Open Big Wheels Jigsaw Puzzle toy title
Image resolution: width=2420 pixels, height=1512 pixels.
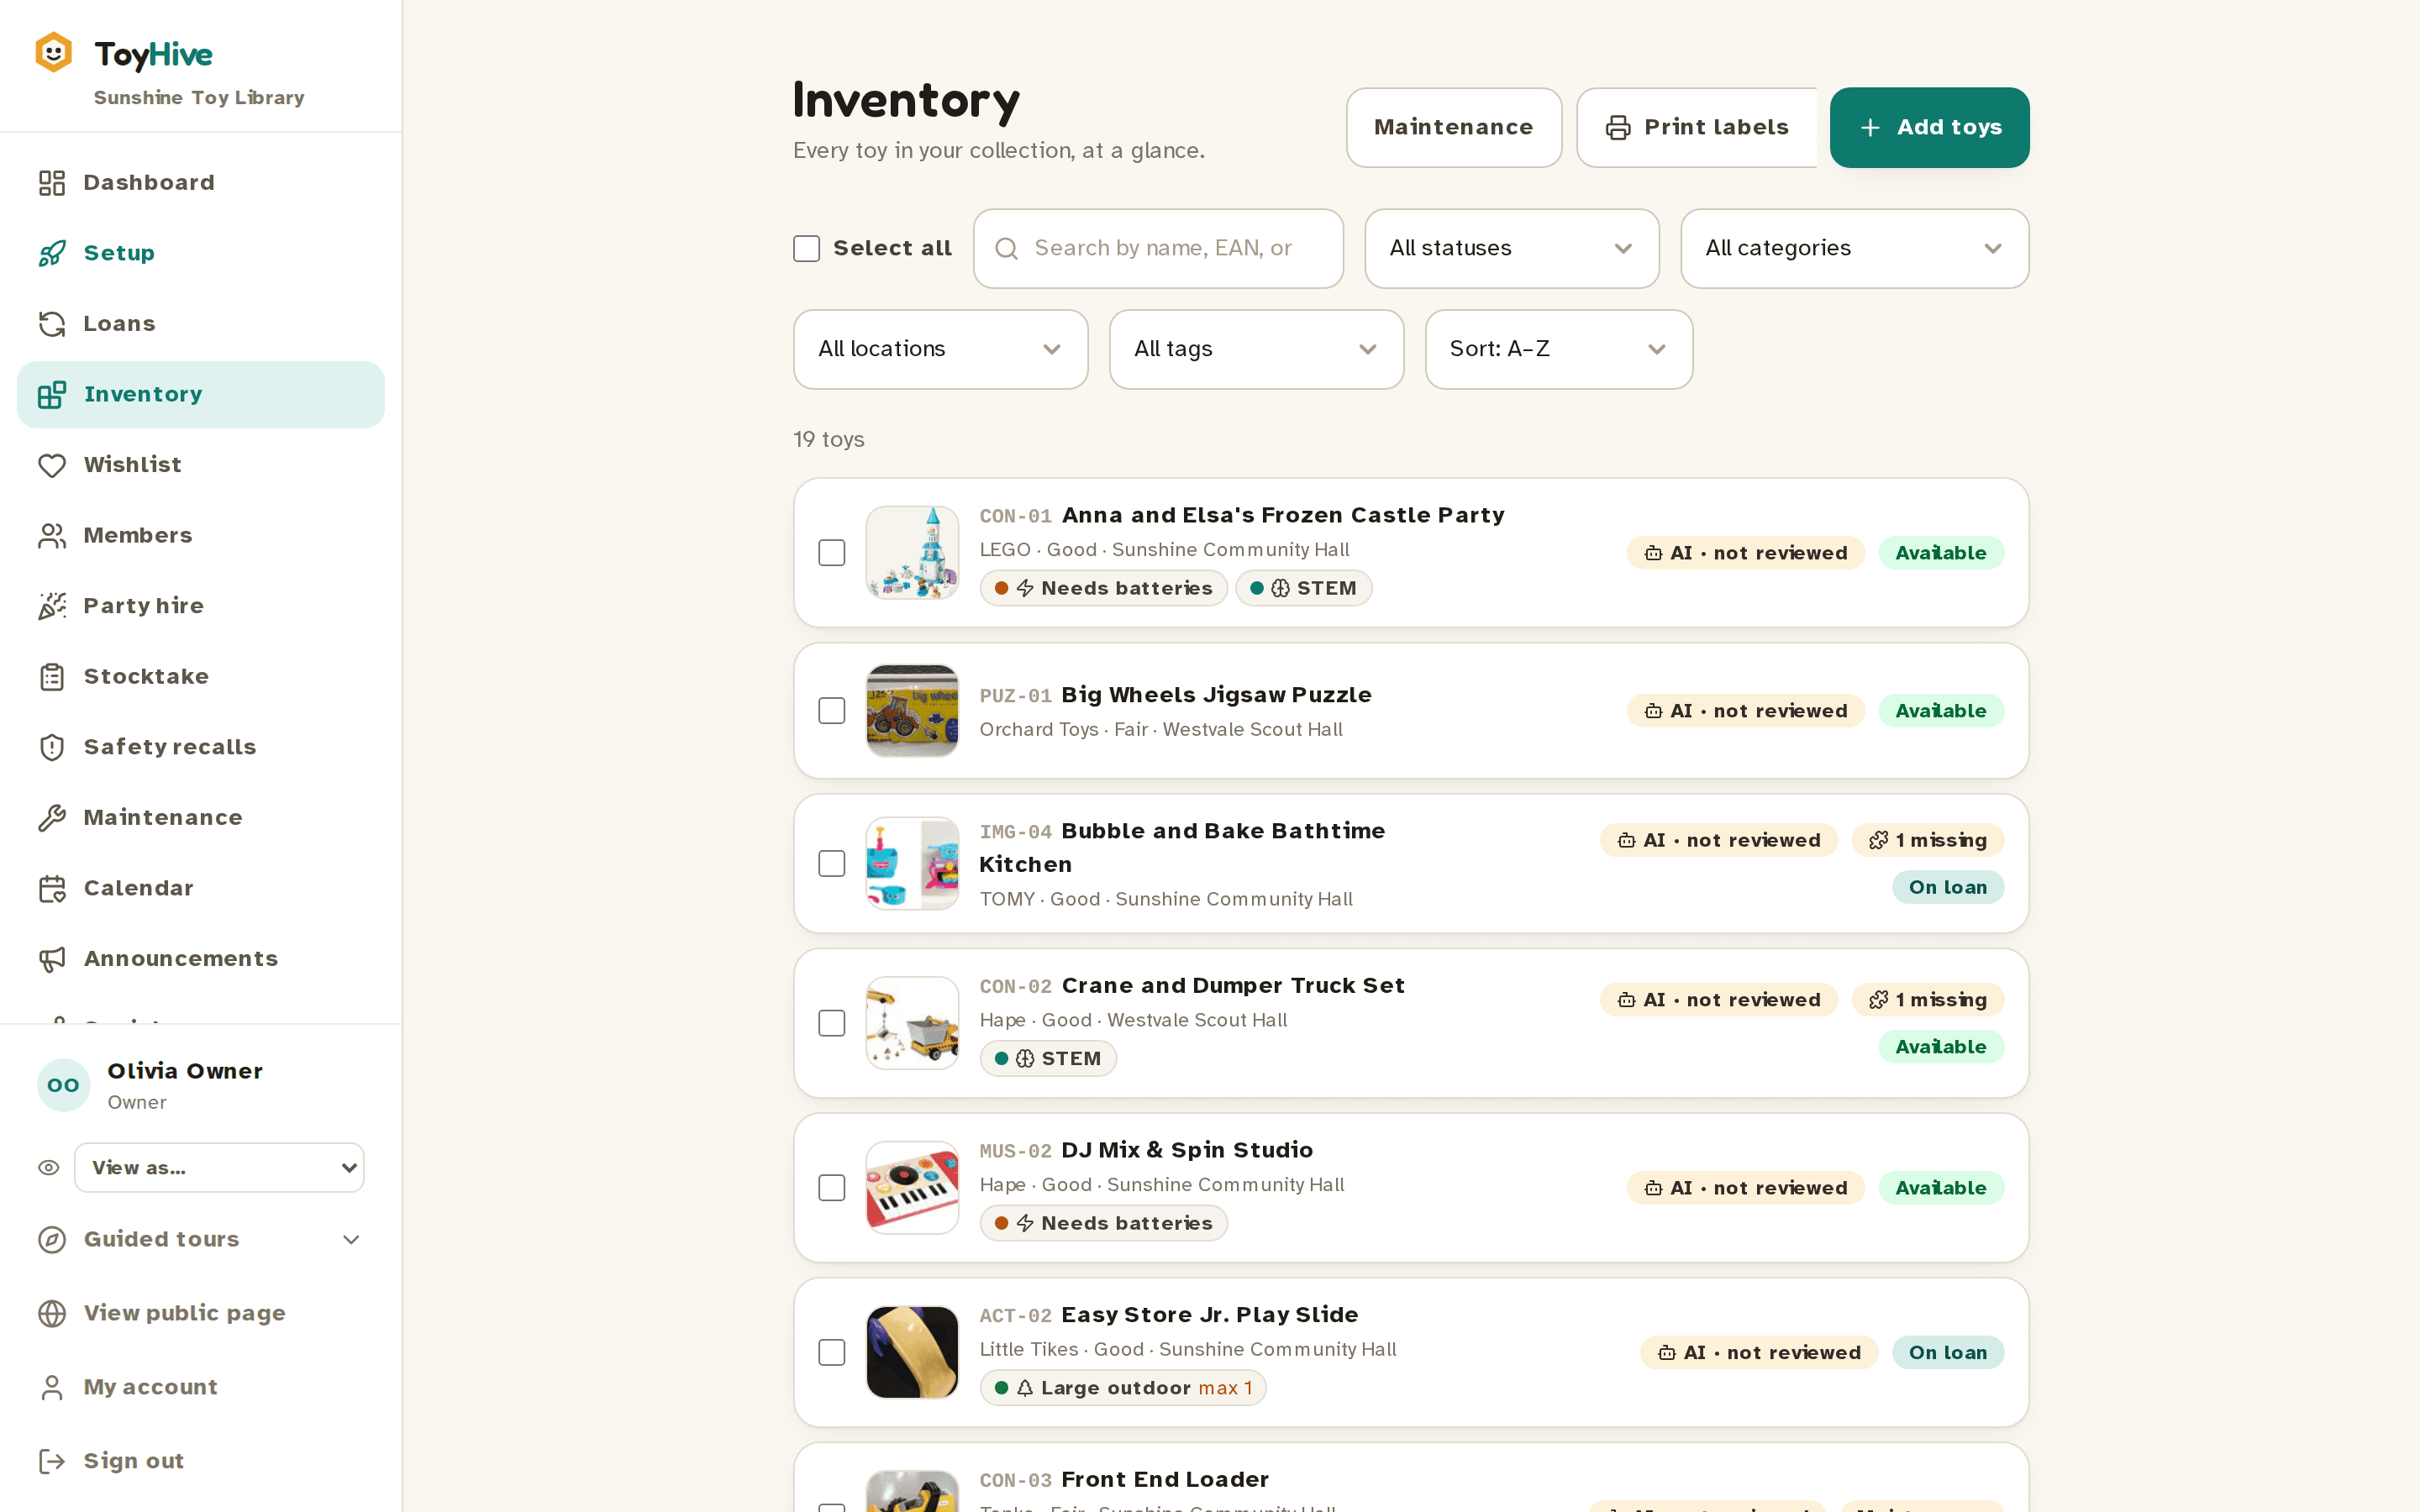coord(1216,695)
